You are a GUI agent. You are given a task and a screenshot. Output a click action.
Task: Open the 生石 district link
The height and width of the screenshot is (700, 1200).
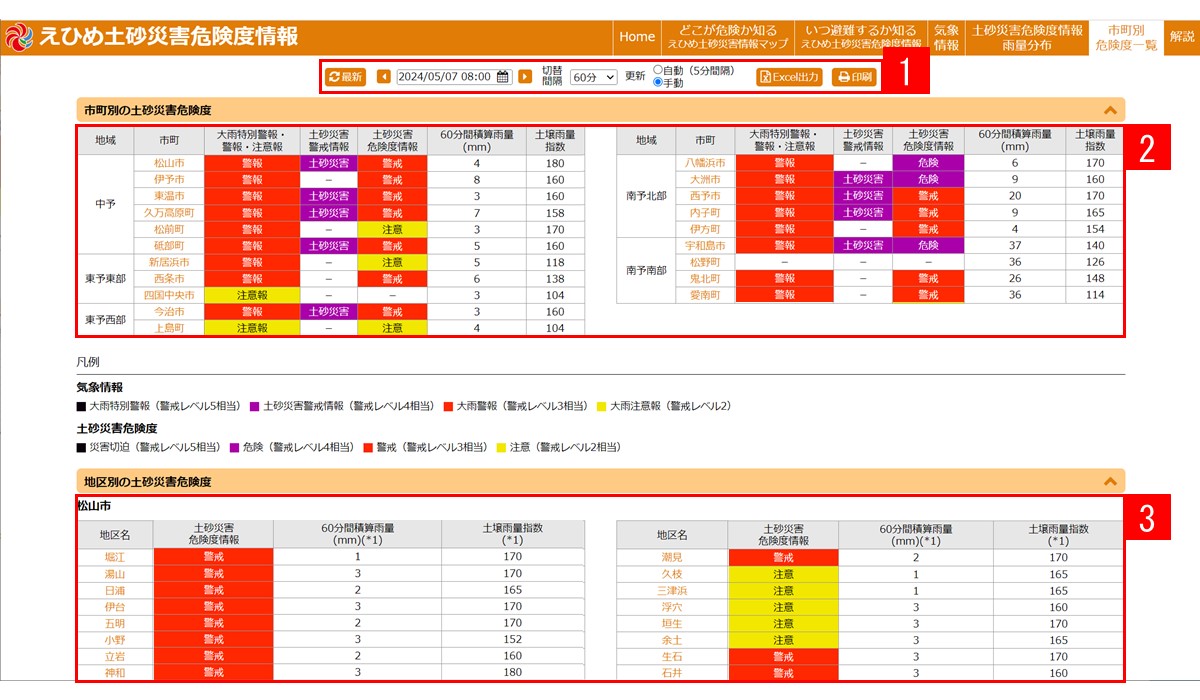click(x=672, y=656)
